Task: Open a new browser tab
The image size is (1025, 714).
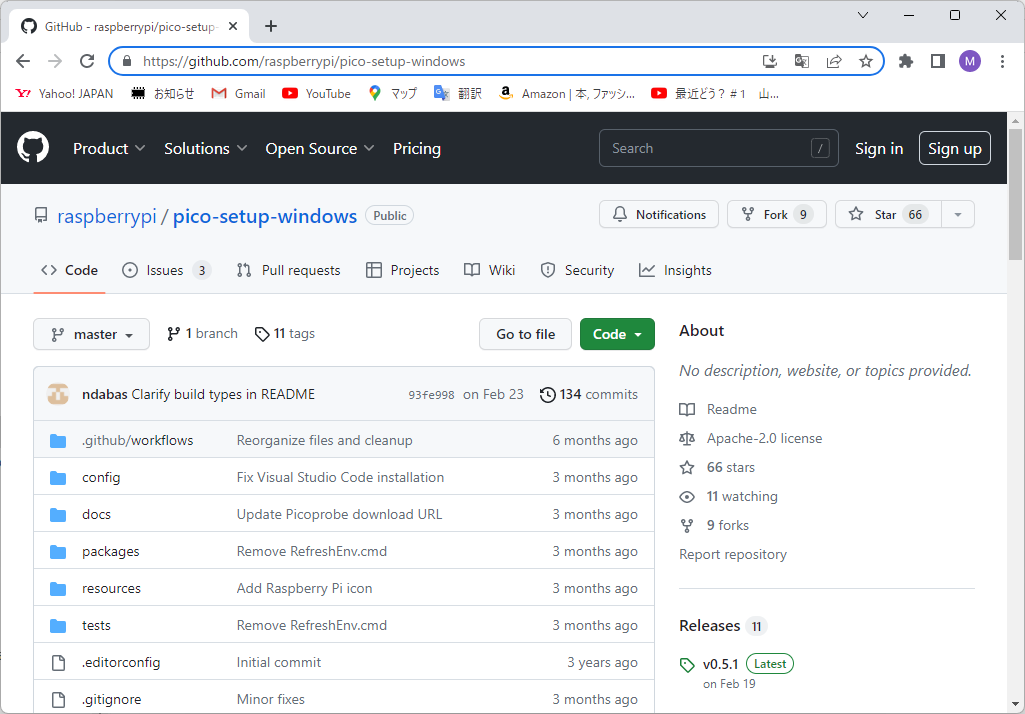Action: pos(271,26)
